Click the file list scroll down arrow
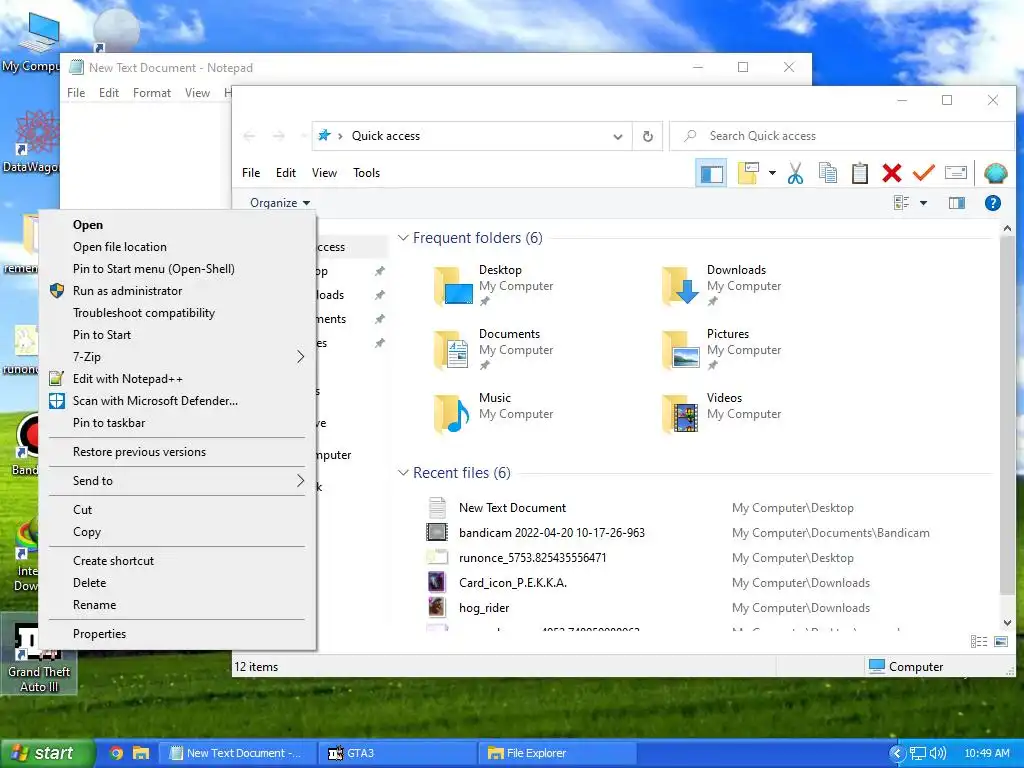1024x768 pixels. [x=1008, y=623]
